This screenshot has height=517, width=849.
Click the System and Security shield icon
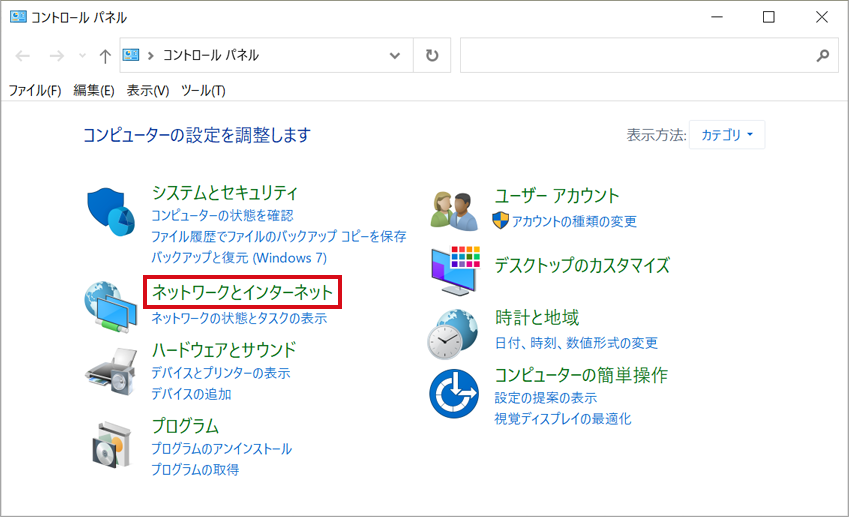point(111,212)
